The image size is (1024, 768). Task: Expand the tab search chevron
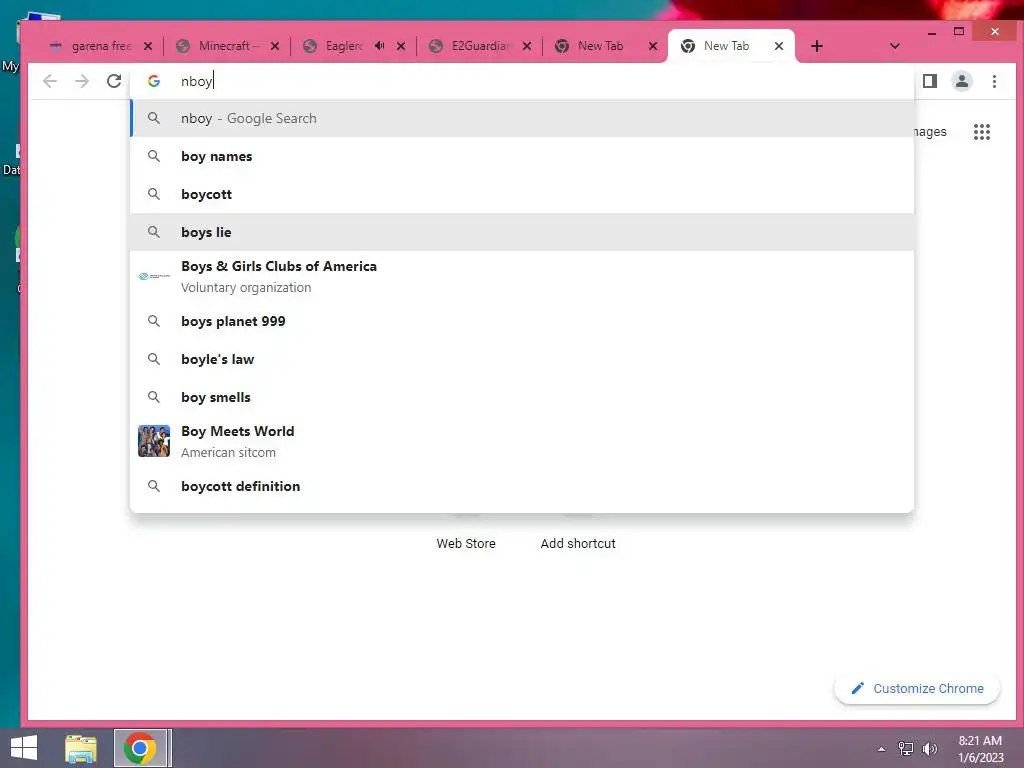(895, 46)
